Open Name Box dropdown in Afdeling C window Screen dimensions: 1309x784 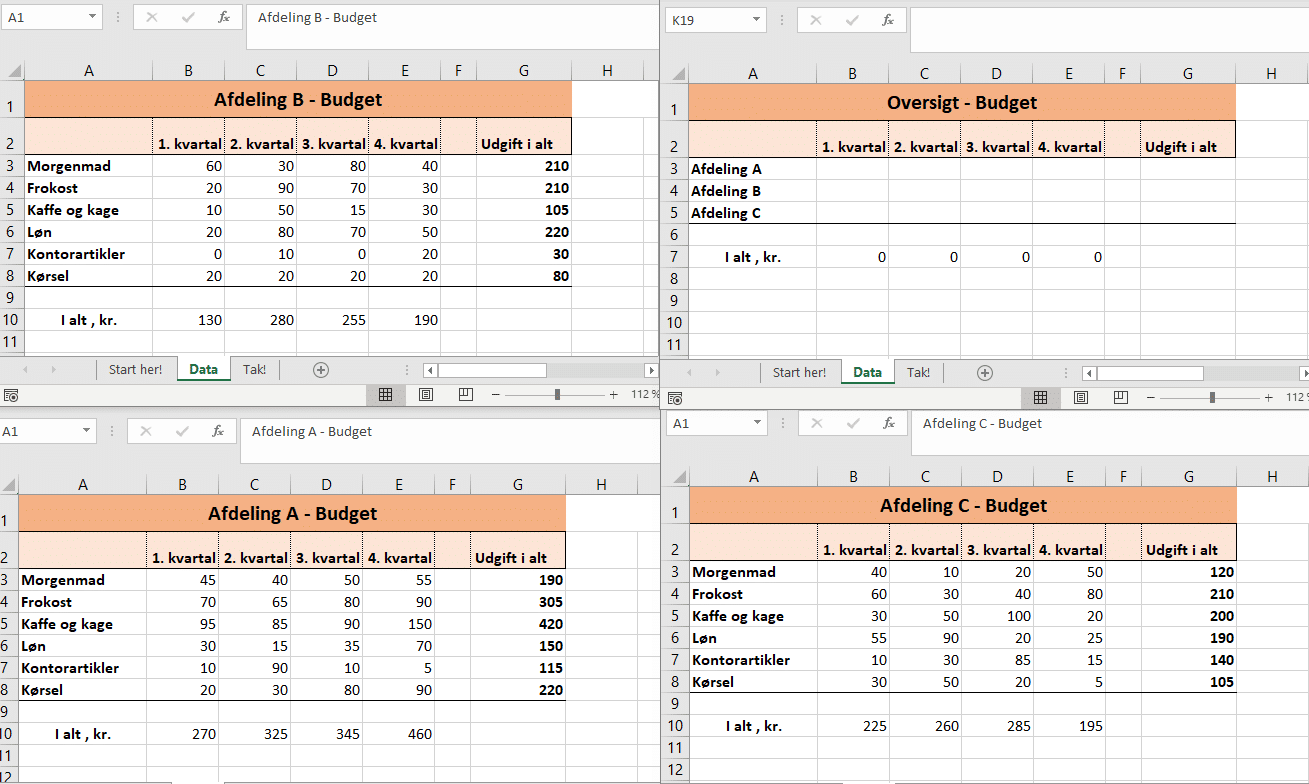coord(757,423)
